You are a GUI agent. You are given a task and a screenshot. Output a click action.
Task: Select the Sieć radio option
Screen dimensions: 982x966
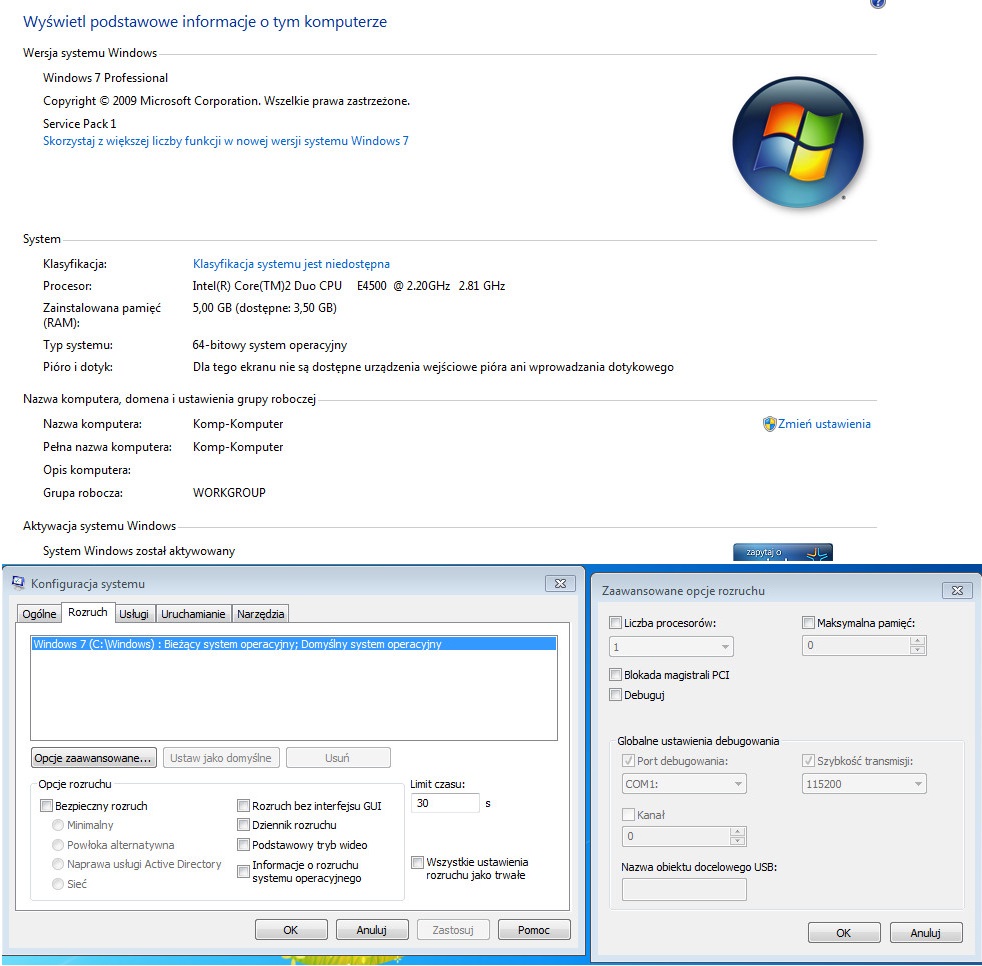click(58, 884)
